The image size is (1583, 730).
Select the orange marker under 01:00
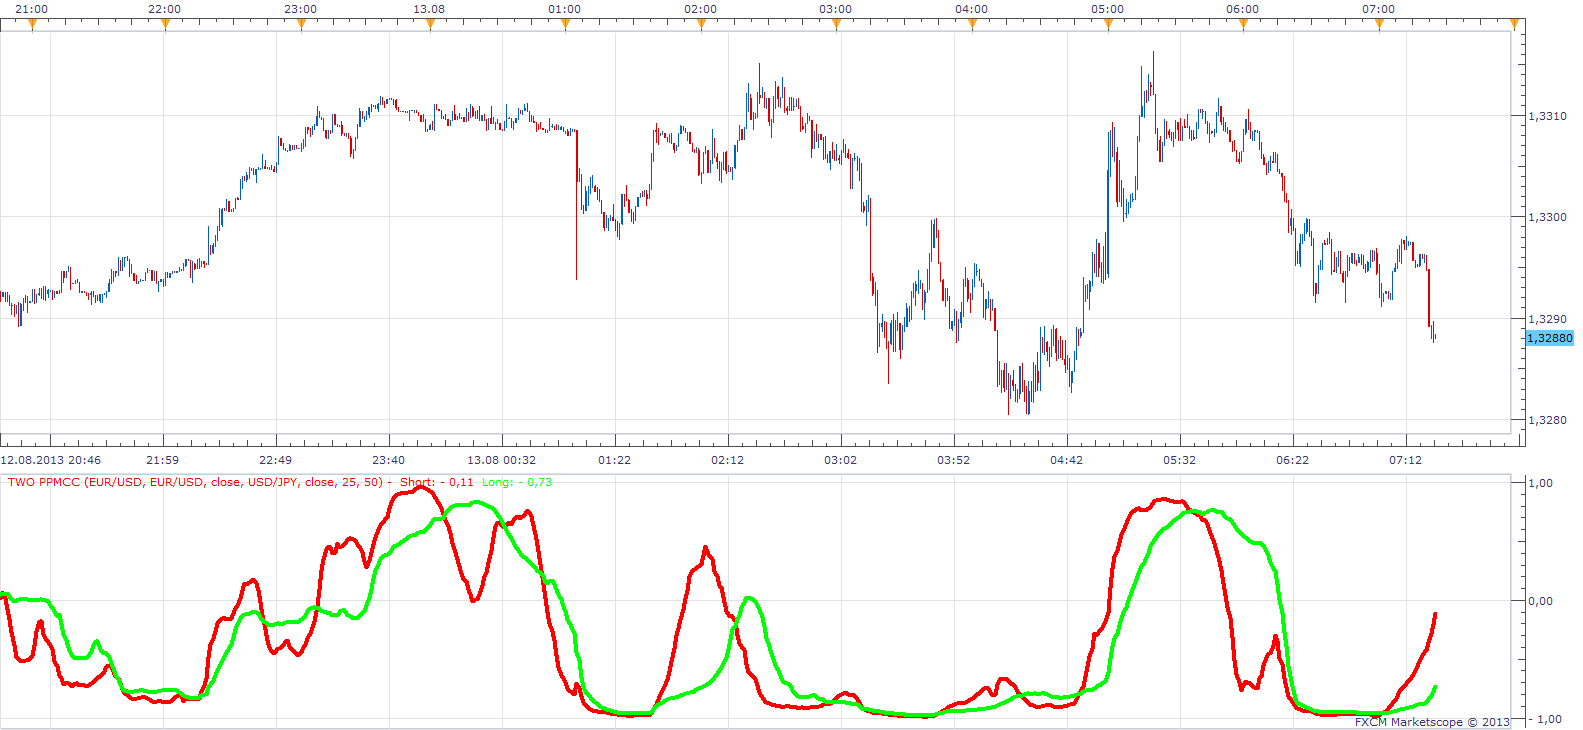click(565, 25)
